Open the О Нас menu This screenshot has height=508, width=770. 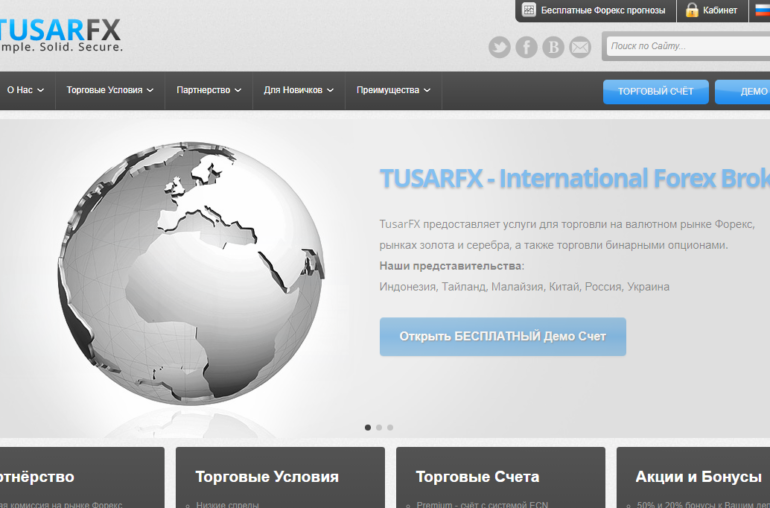coord(25,90)
